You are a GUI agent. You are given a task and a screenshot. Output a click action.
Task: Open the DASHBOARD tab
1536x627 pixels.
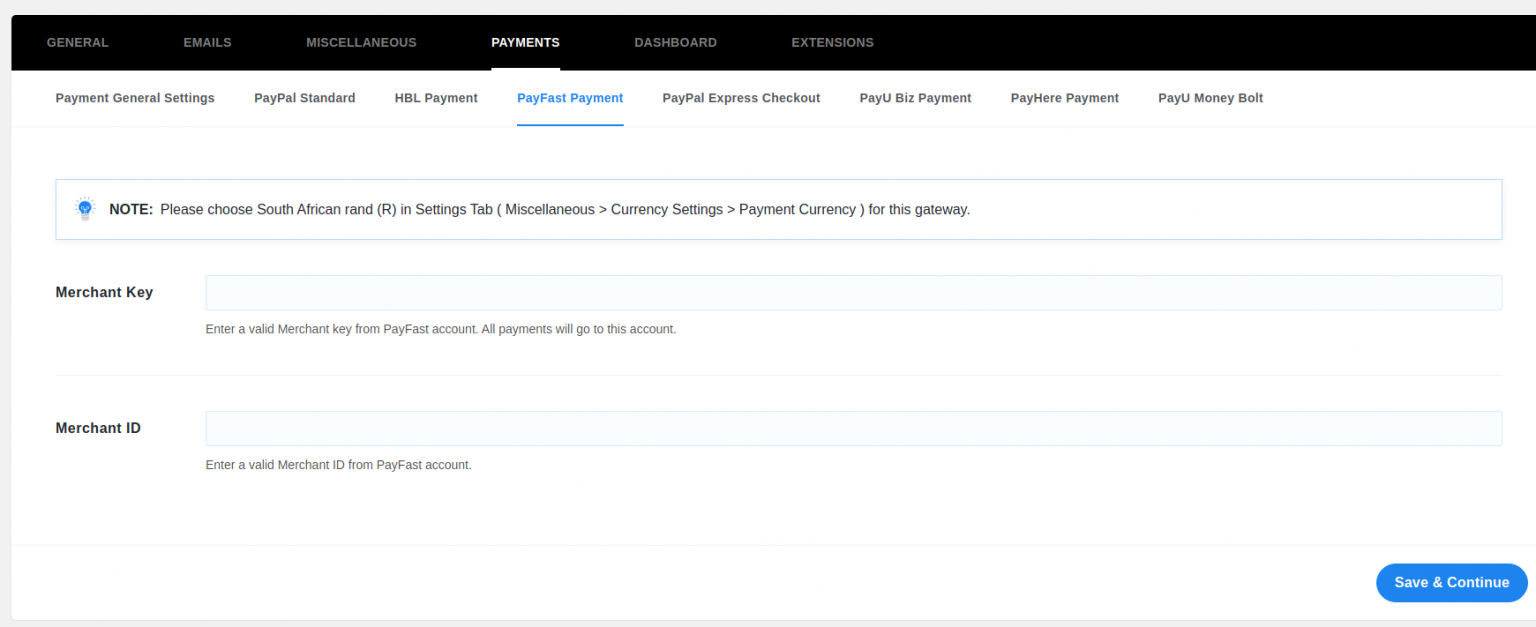click(x=675, y=42)
